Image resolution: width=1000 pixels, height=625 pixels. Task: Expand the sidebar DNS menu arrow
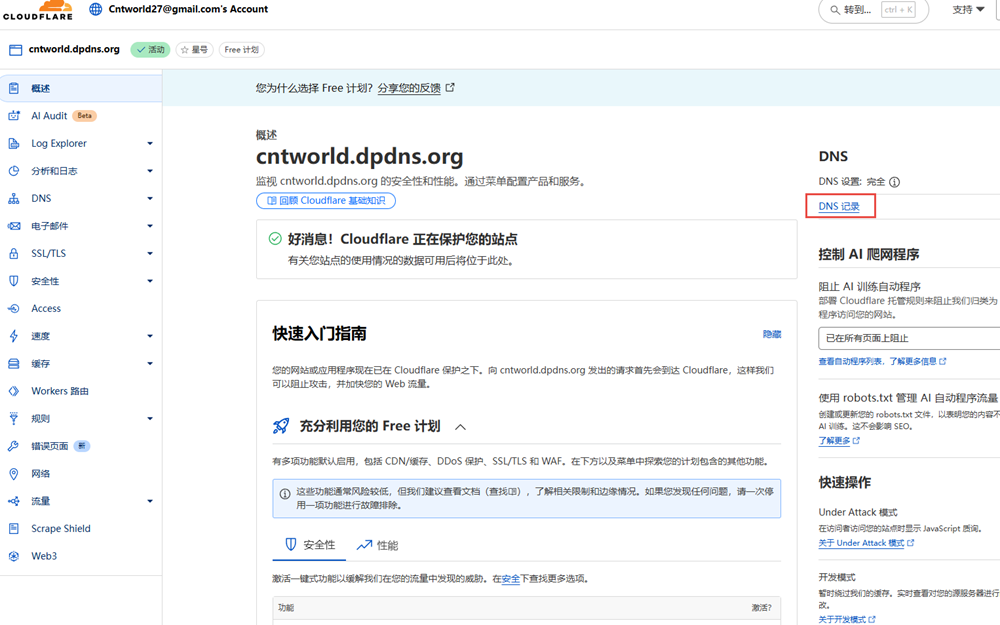(150, 198)
